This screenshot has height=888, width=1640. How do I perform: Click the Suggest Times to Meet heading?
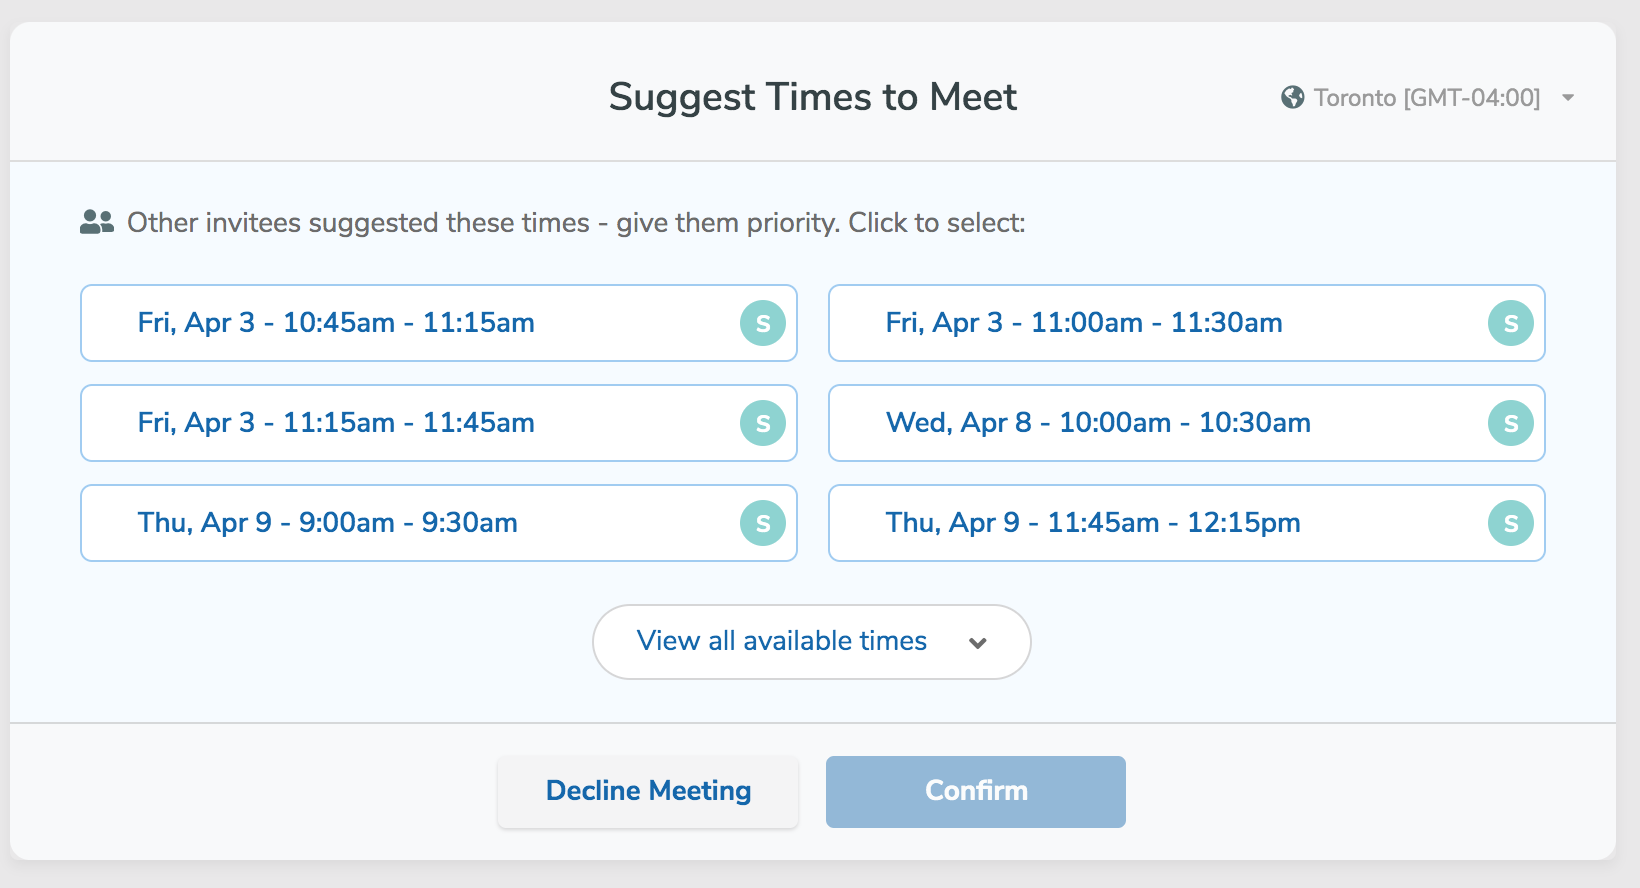coord(812,97)
